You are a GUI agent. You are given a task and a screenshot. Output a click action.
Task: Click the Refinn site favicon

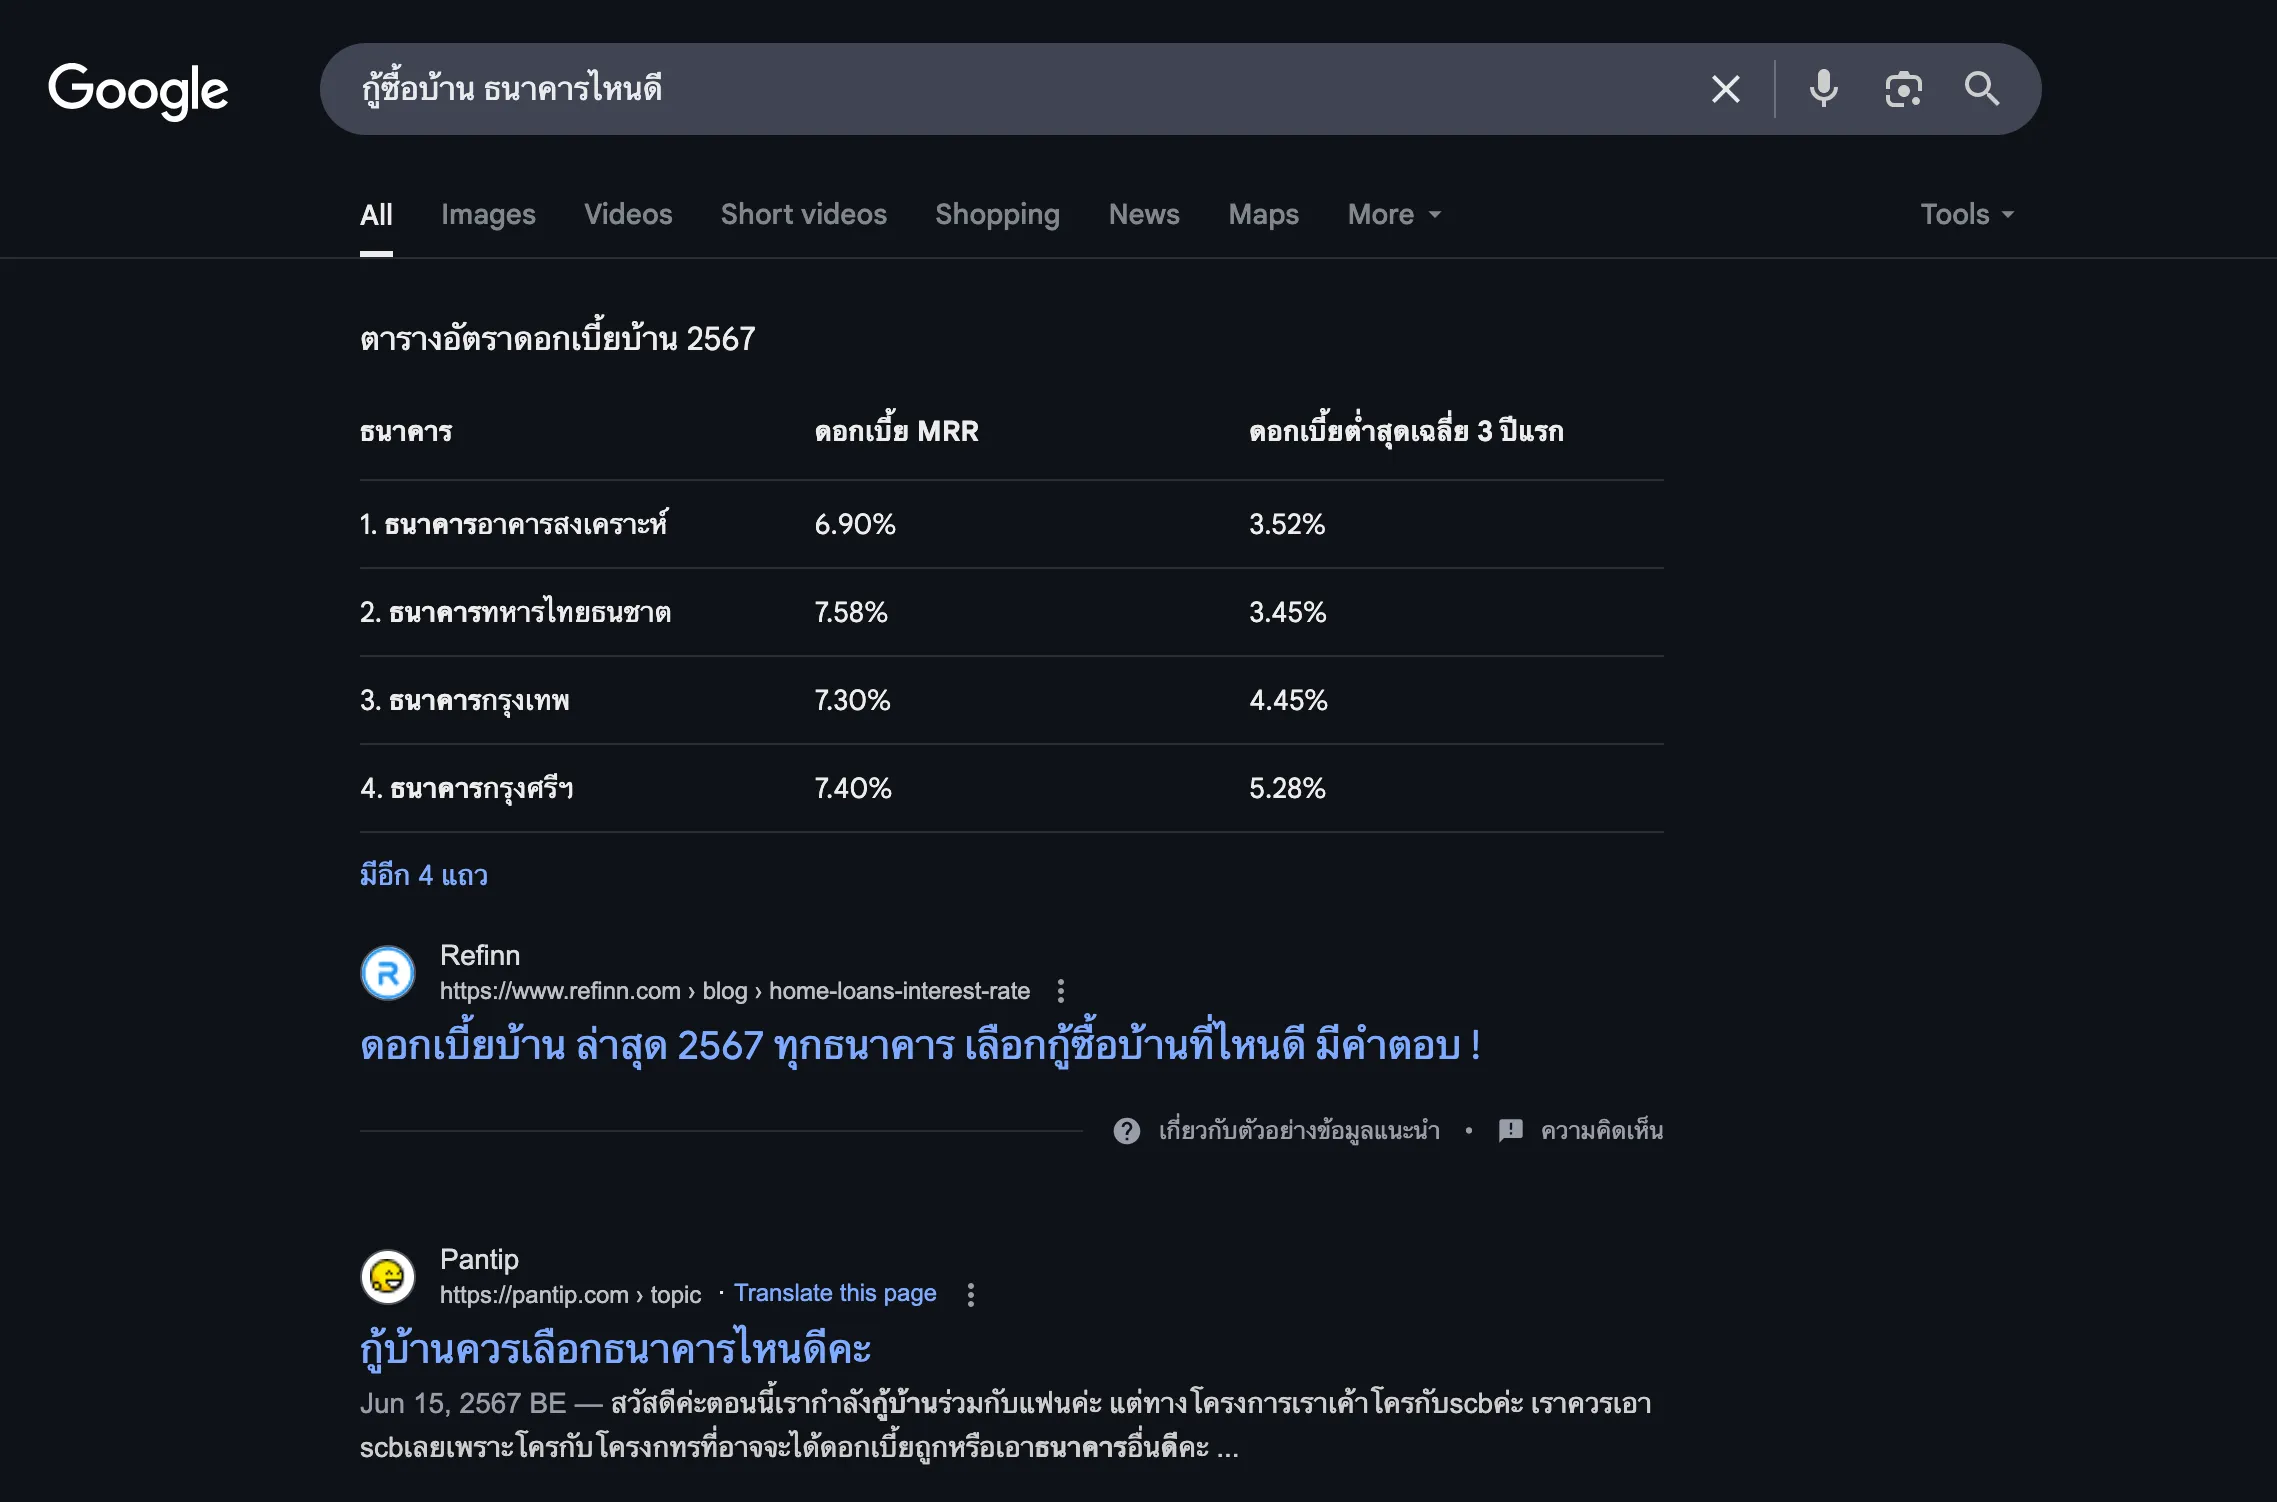coord(388,973)
